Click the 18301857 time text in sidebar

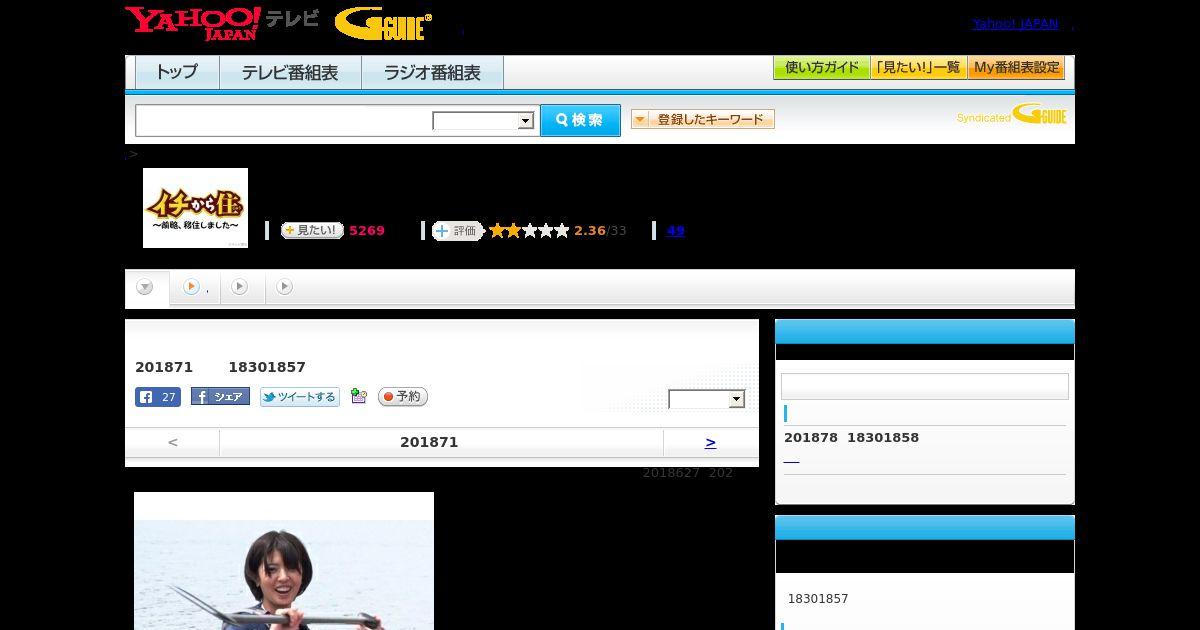point(818,599)
